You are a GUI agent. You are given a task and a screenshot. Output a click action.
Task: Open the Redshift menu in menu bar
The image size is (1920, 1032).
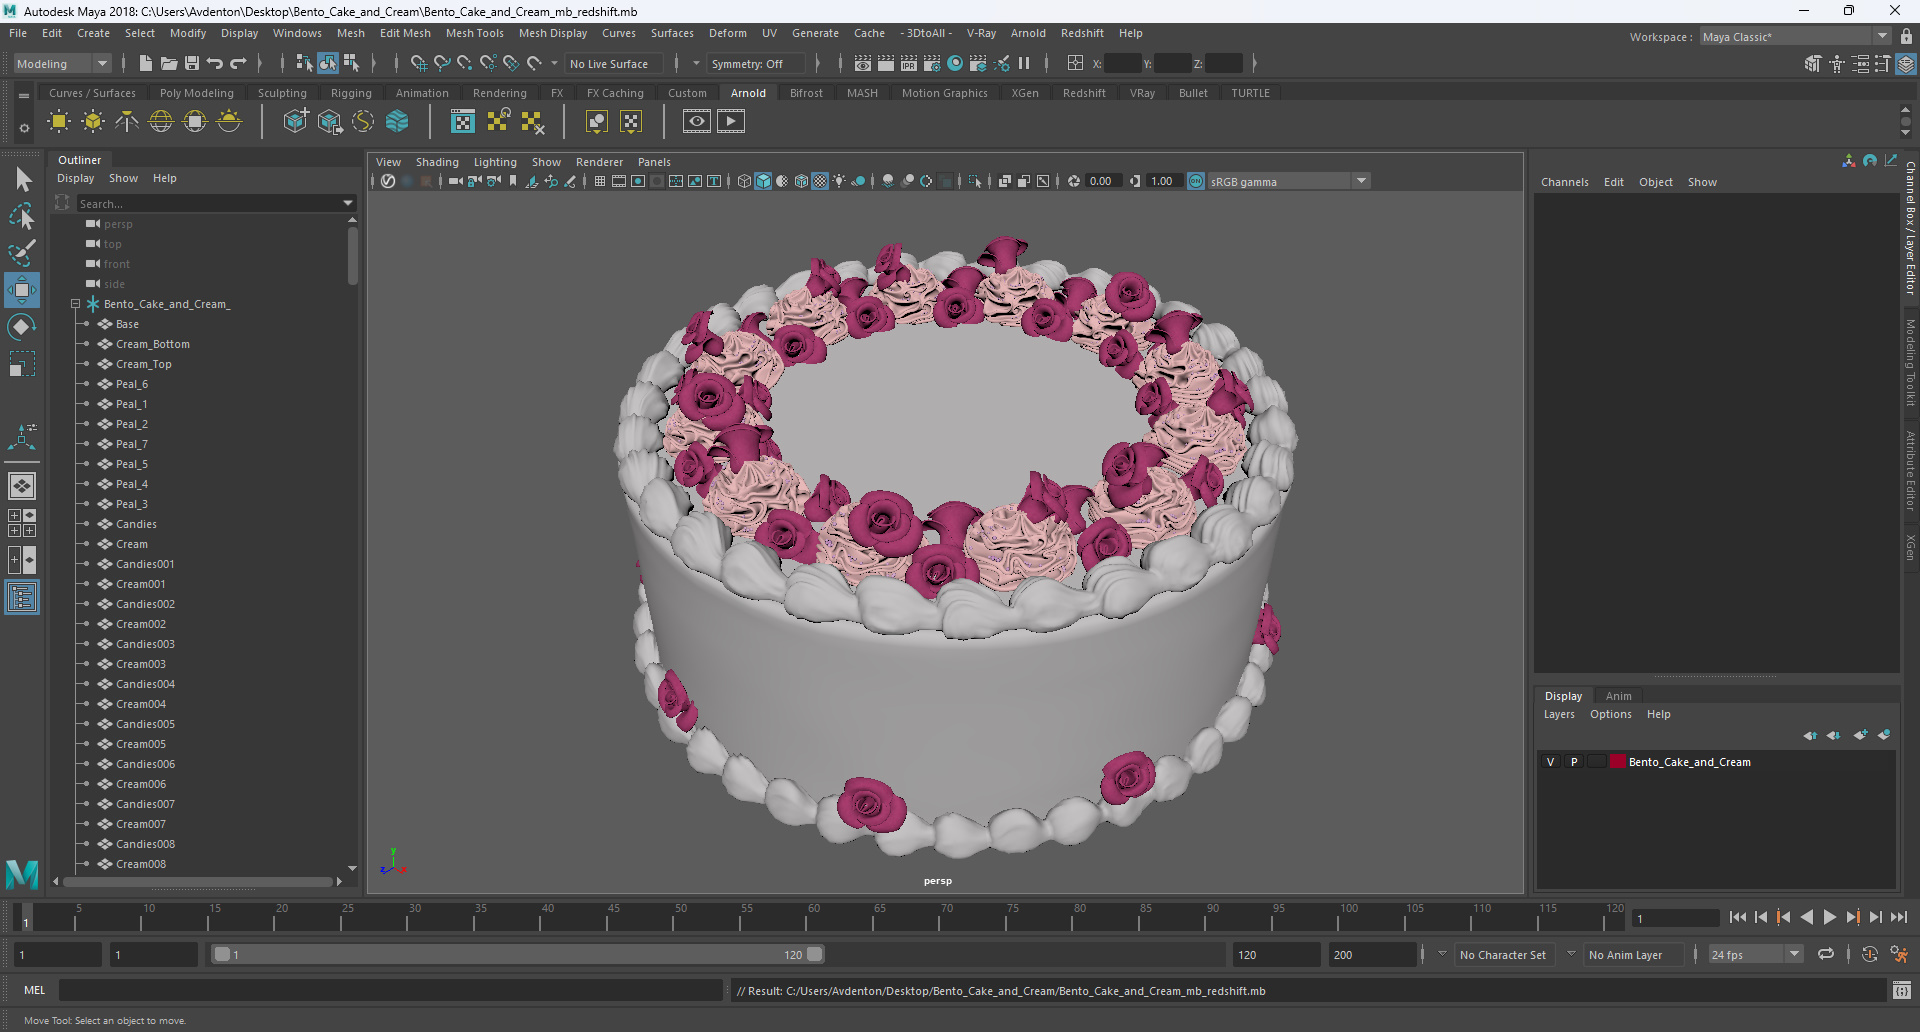tap(1082, 33)
